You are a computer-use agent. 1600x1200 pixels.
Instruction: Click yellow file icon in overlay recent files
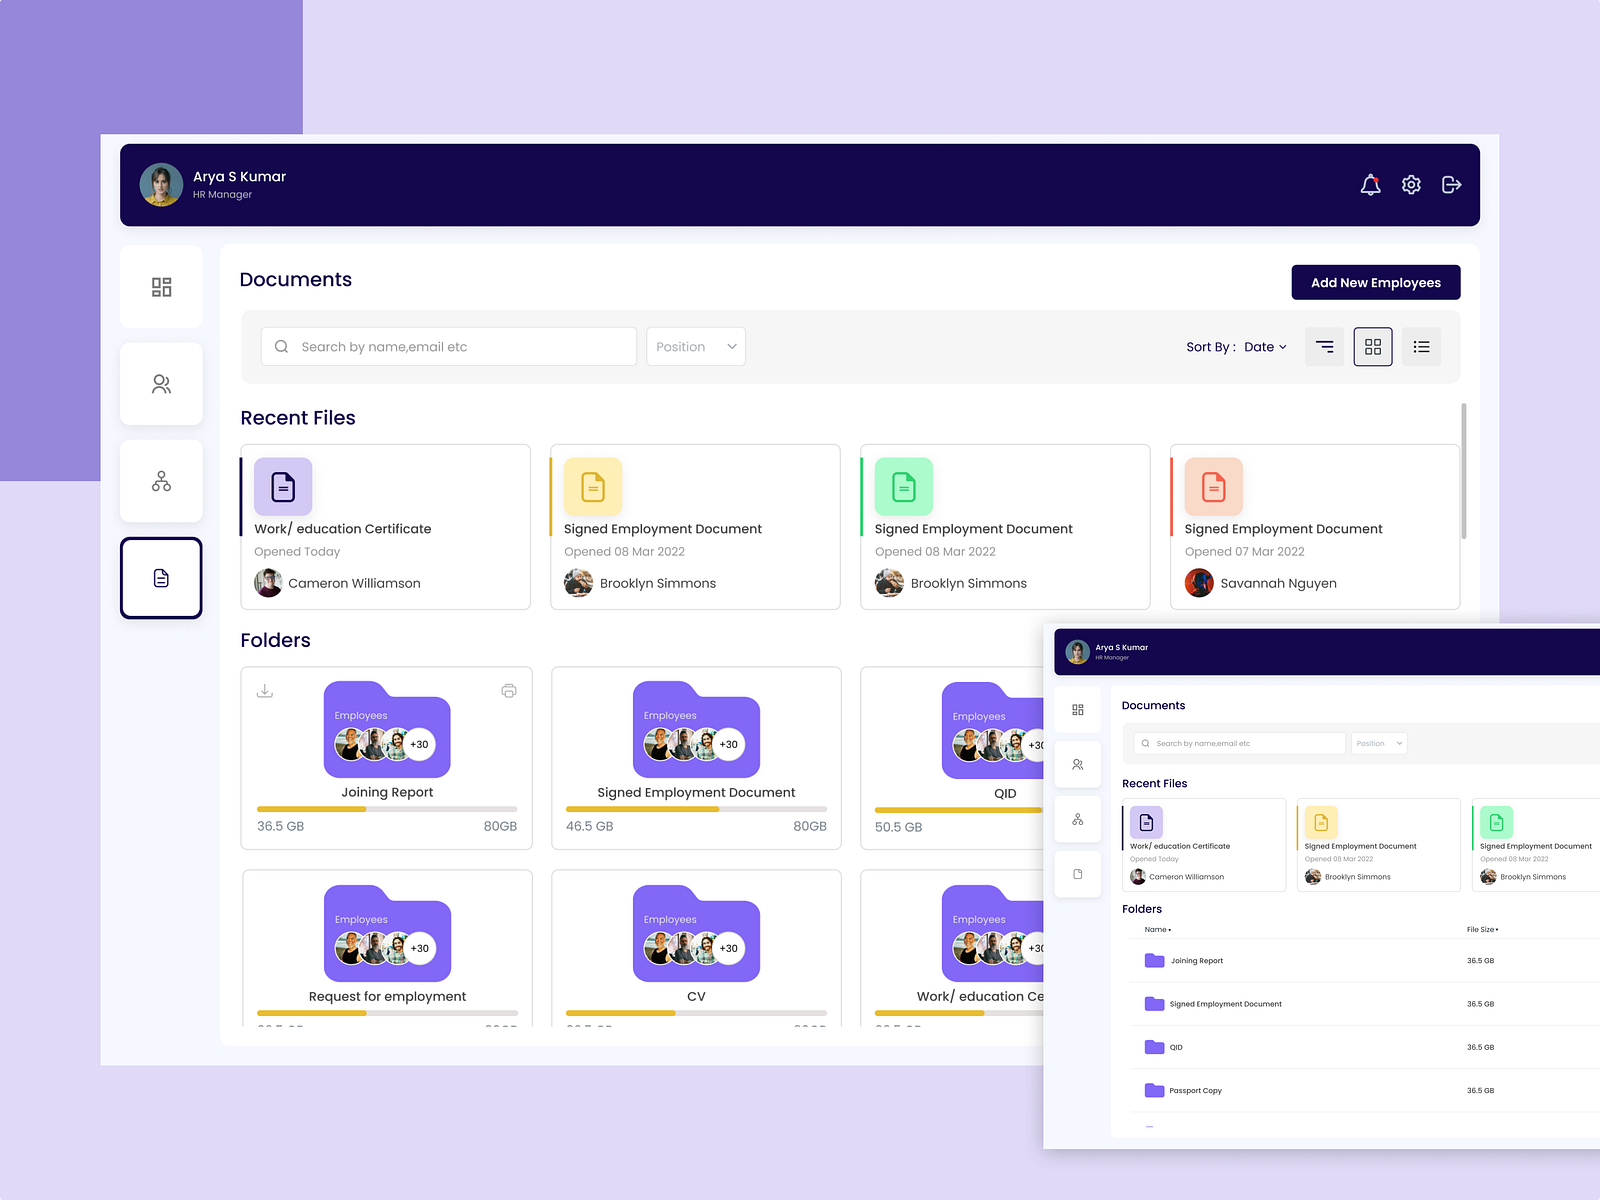tap(1321, 822)
